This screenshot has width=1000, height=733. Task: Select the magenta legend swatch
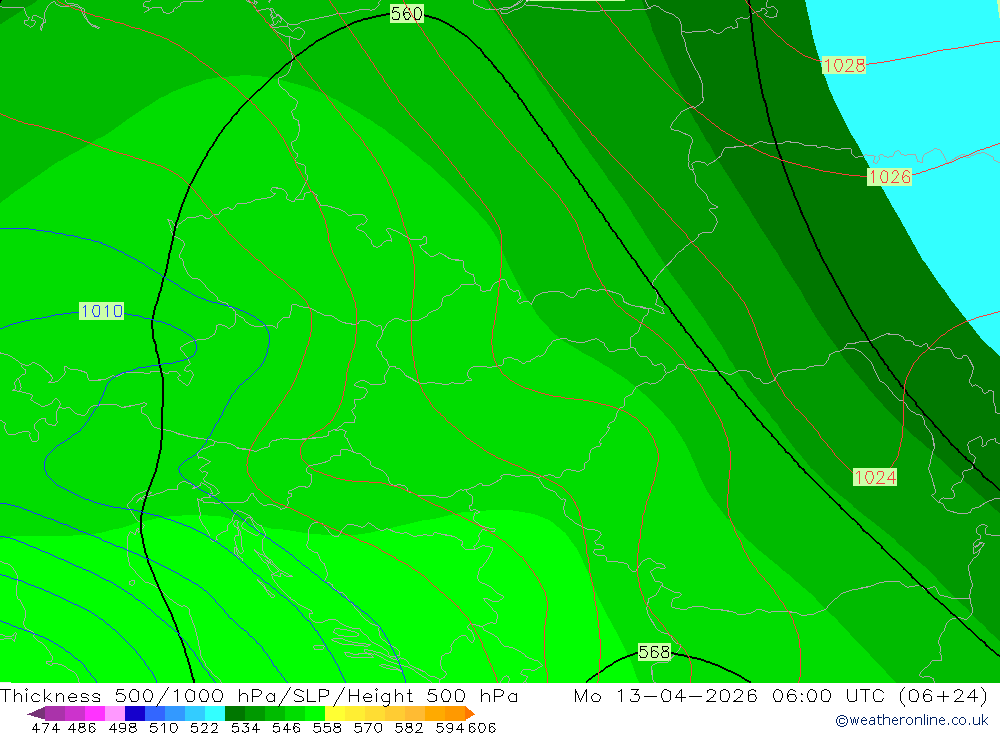94,713
